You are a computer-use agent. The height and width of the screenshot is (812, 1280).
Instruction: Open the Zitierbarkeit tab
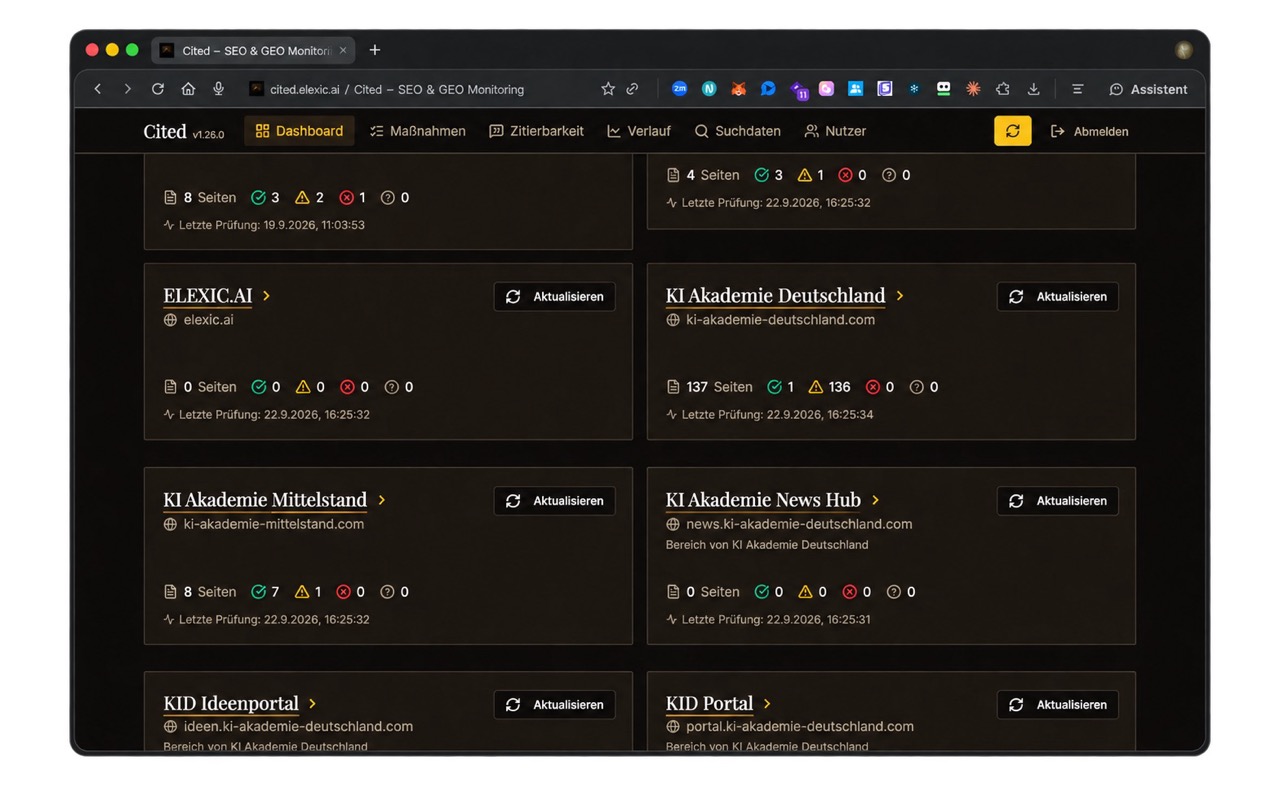pos(536,131)
